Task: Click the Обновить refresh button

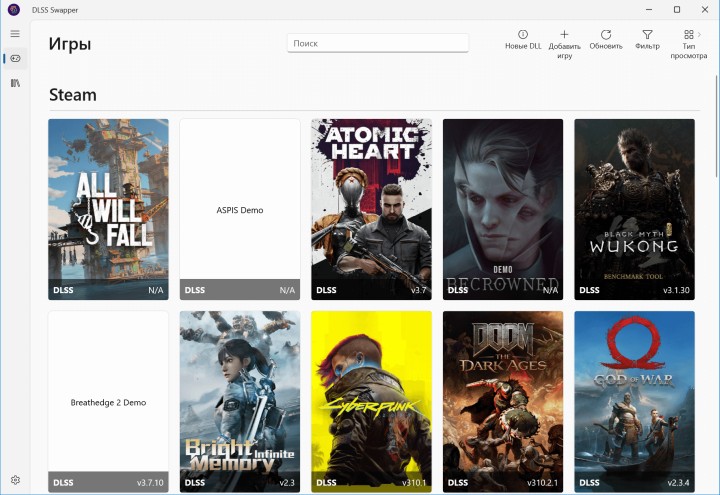Action: (x=606, y=40)
